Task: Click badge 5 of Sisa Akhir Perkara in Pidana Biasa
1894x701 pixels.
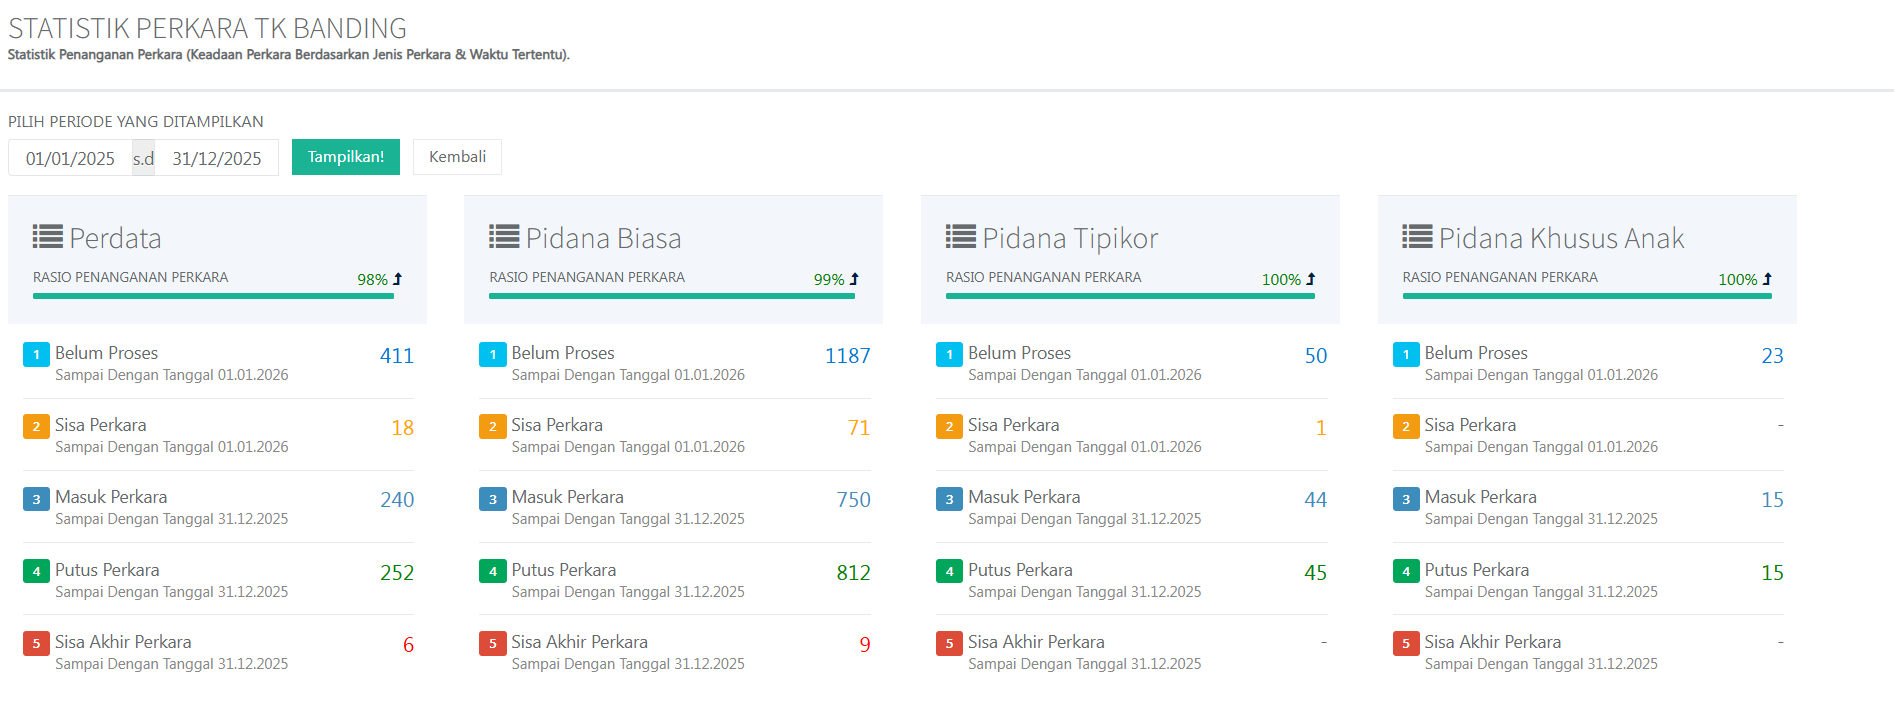Action: [x=493, y=643]
